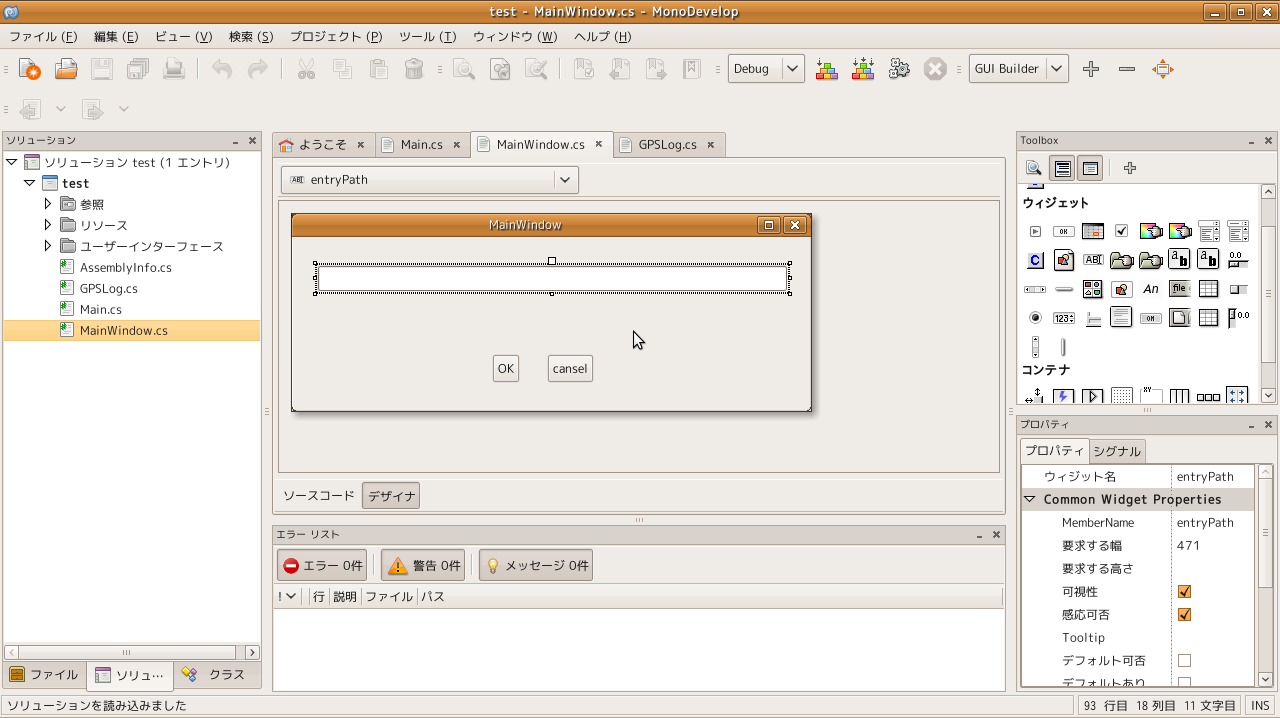
Task: Click the properties panel vertical scrollbar
Action: click(x=1266, y=576)
